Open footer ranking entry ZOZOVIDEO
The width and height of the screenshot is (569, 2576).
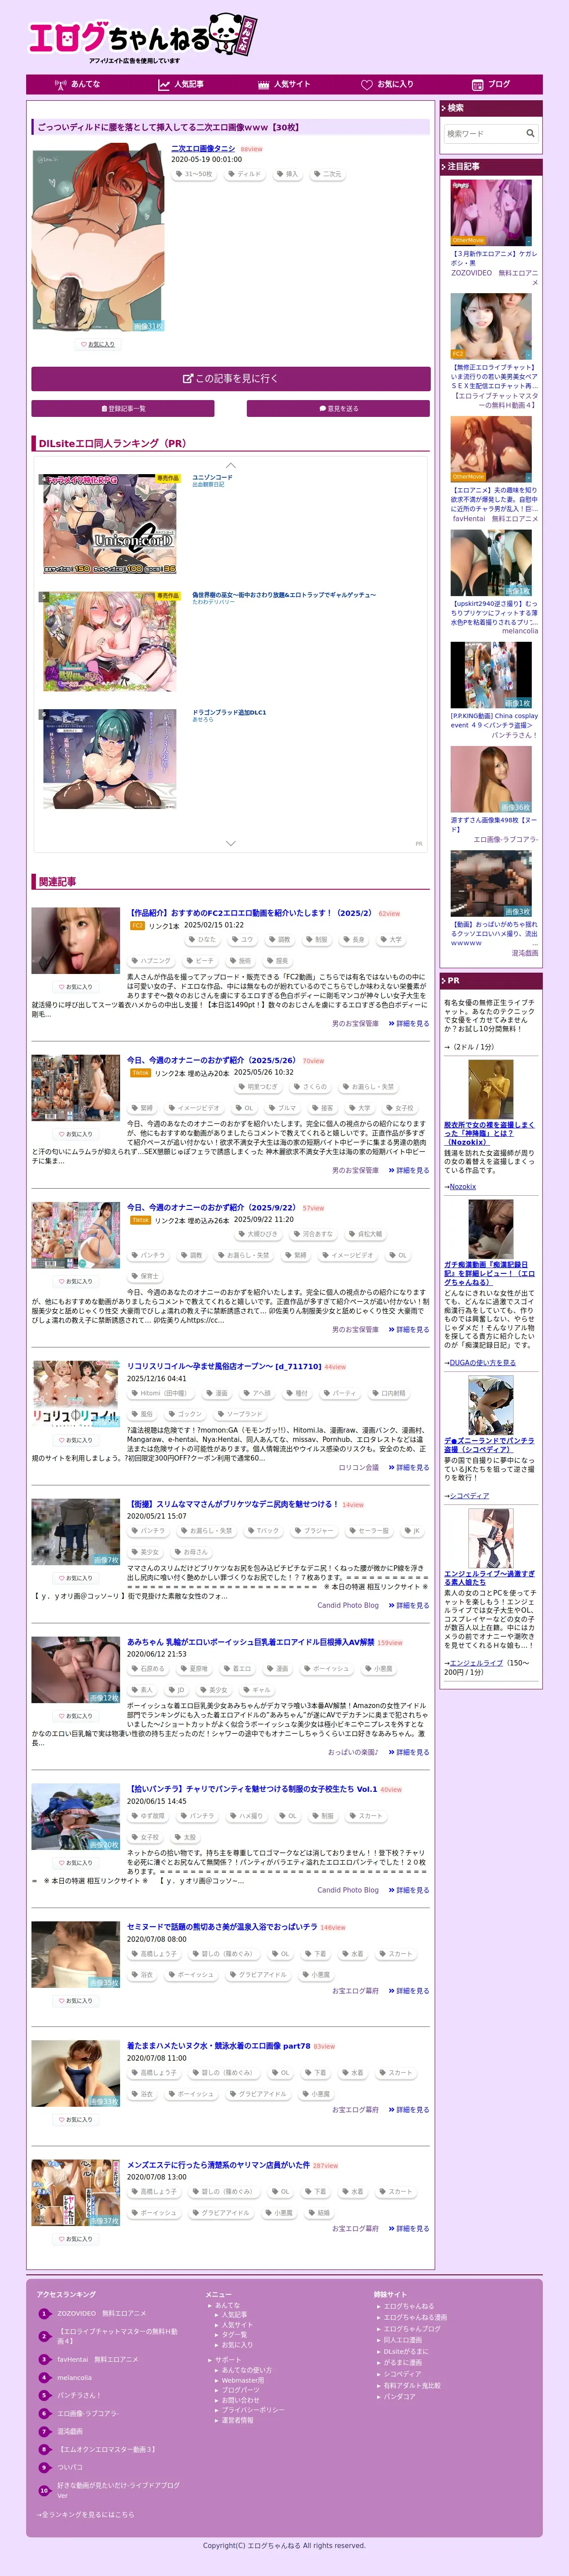tap(101, 2313)
